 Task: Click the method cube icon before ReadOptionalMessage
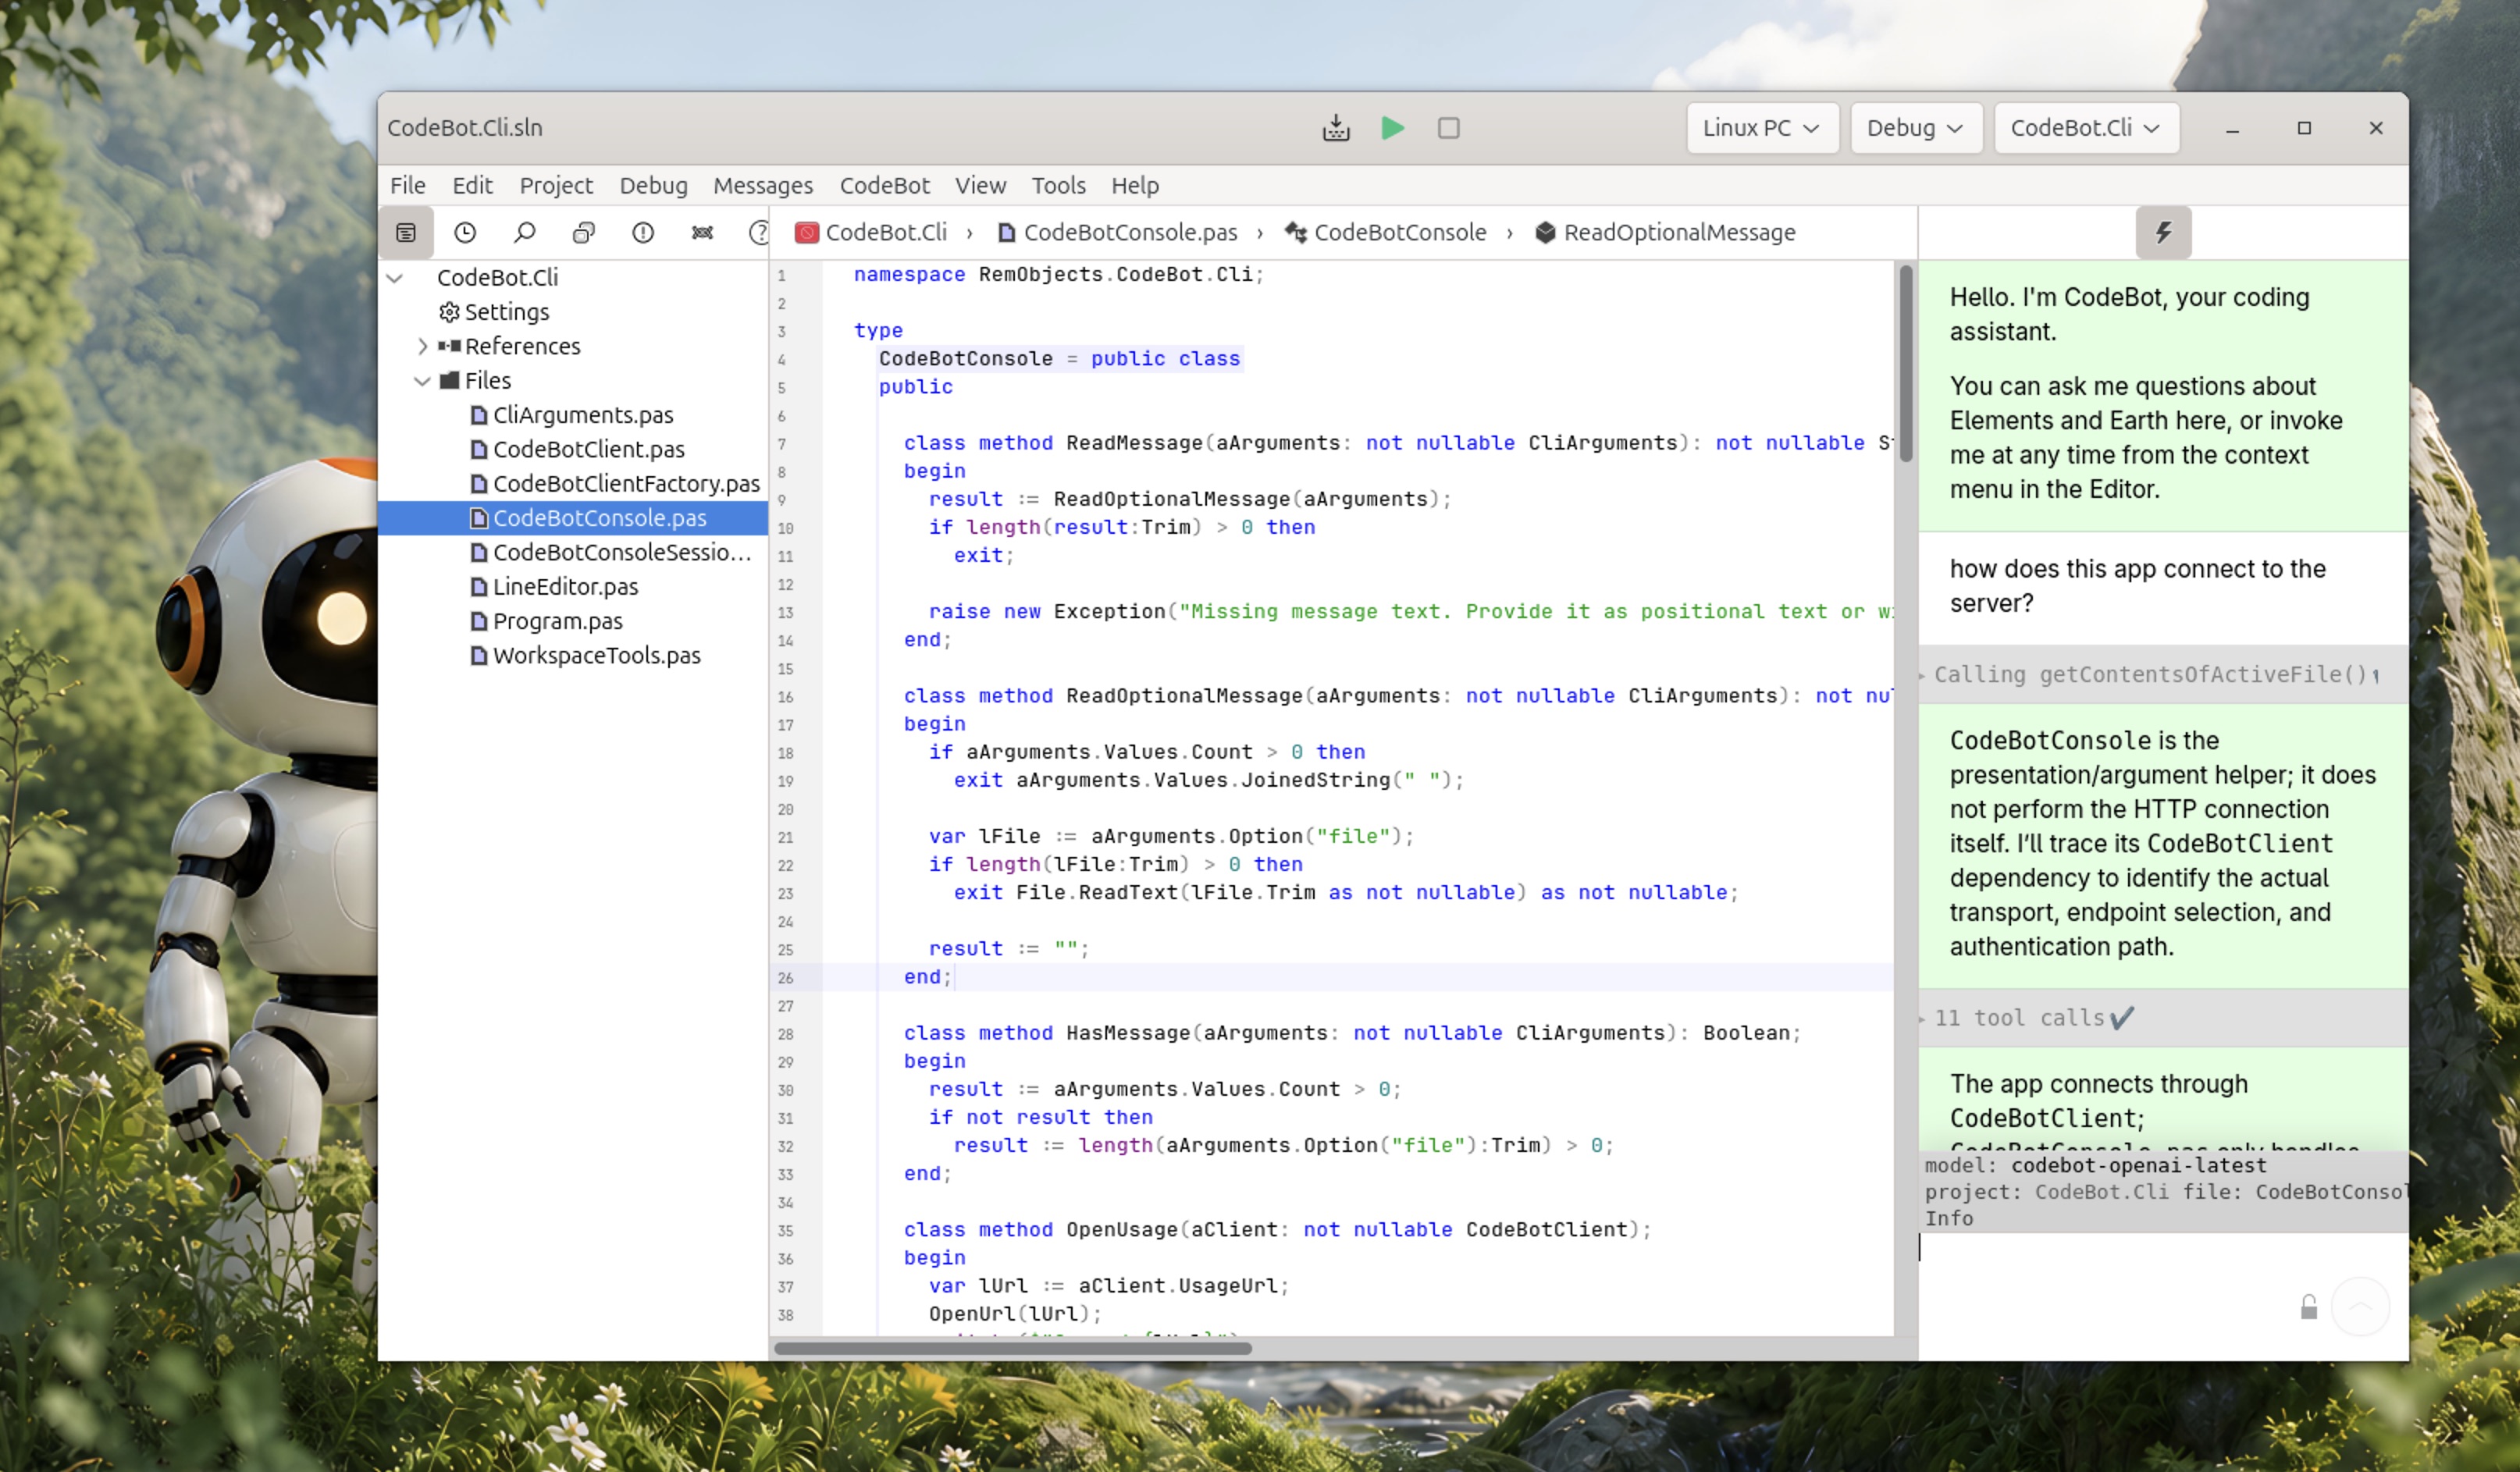click(x=1545, y=233)
